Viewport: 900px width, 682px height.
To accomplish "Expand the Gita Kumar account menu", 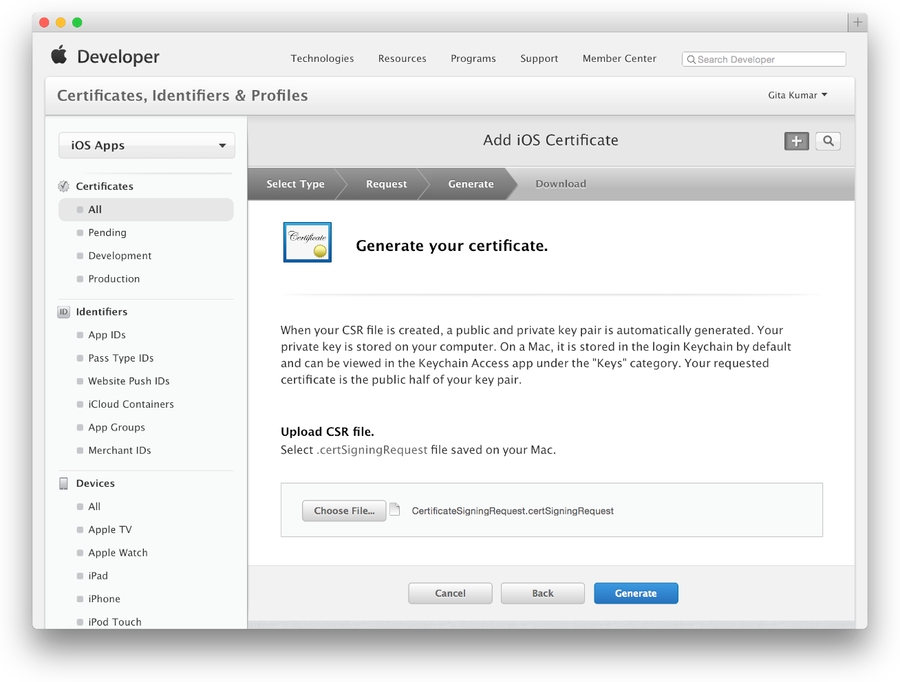I will tap(797, 95).
